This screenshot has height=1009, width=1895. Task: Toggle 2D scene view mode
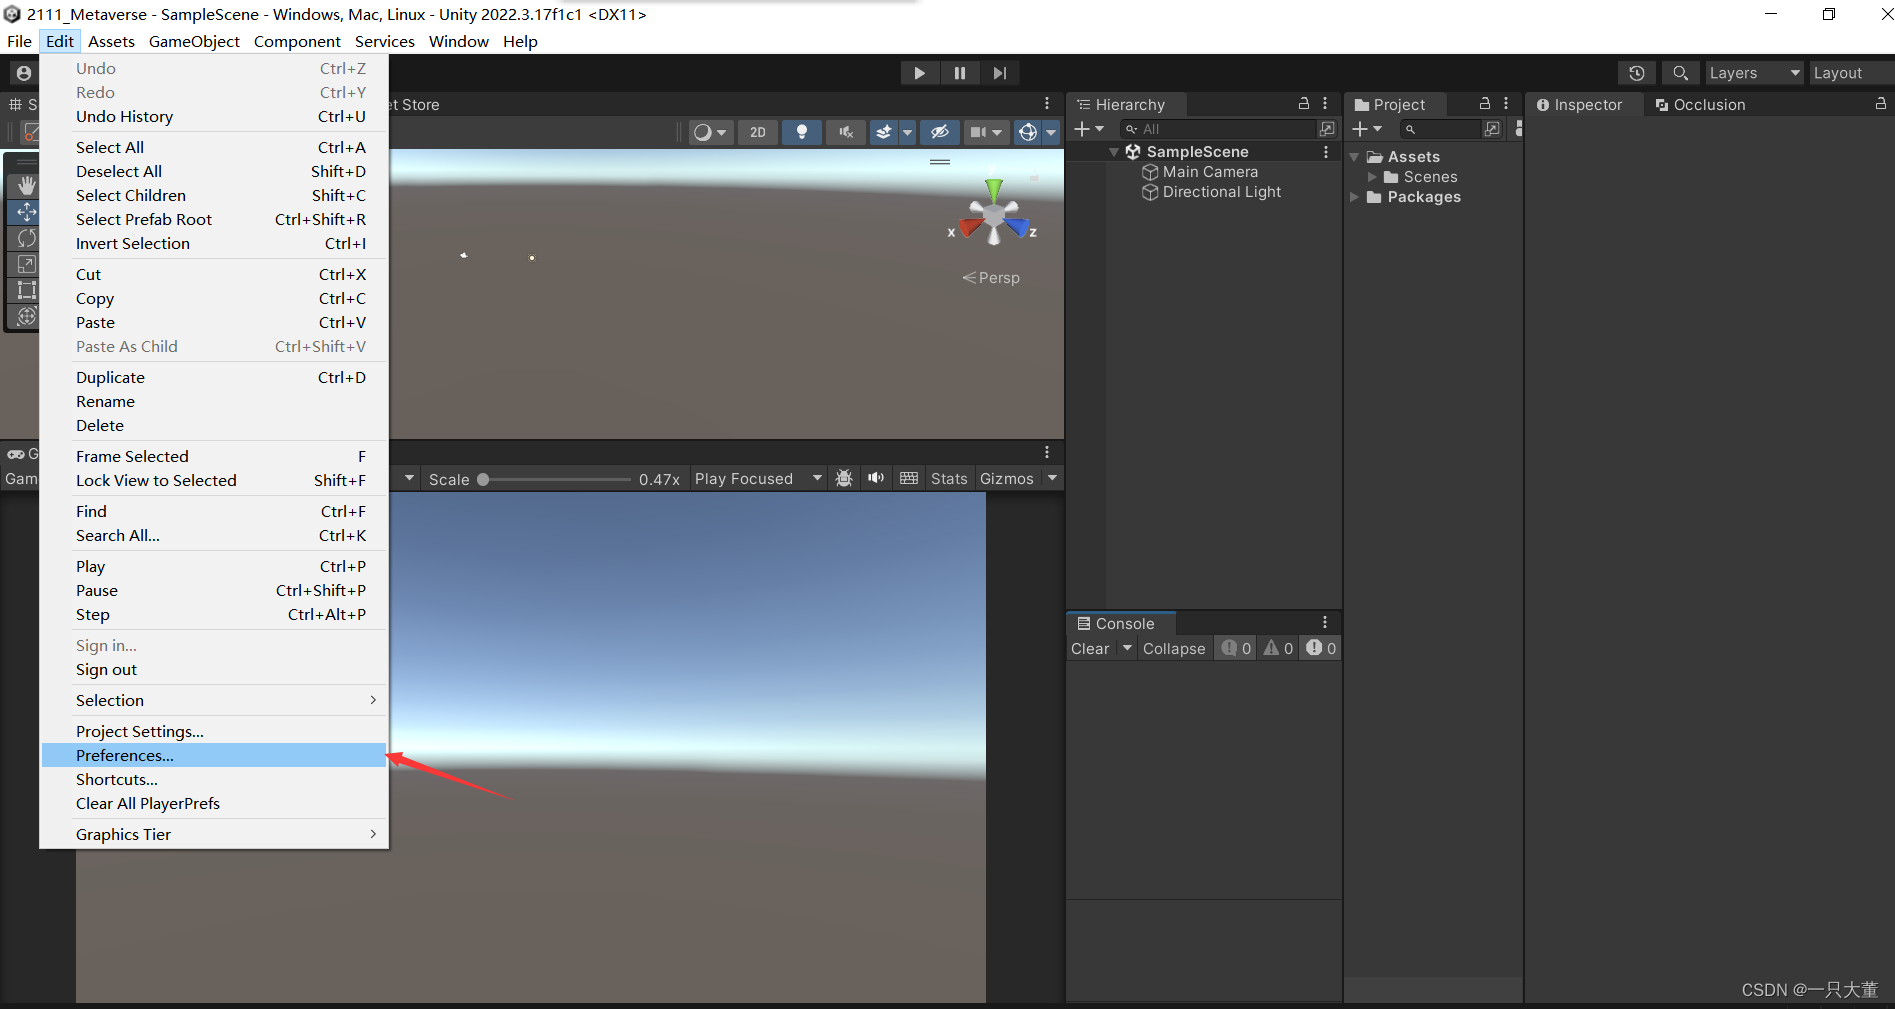(x=758, y=132)
